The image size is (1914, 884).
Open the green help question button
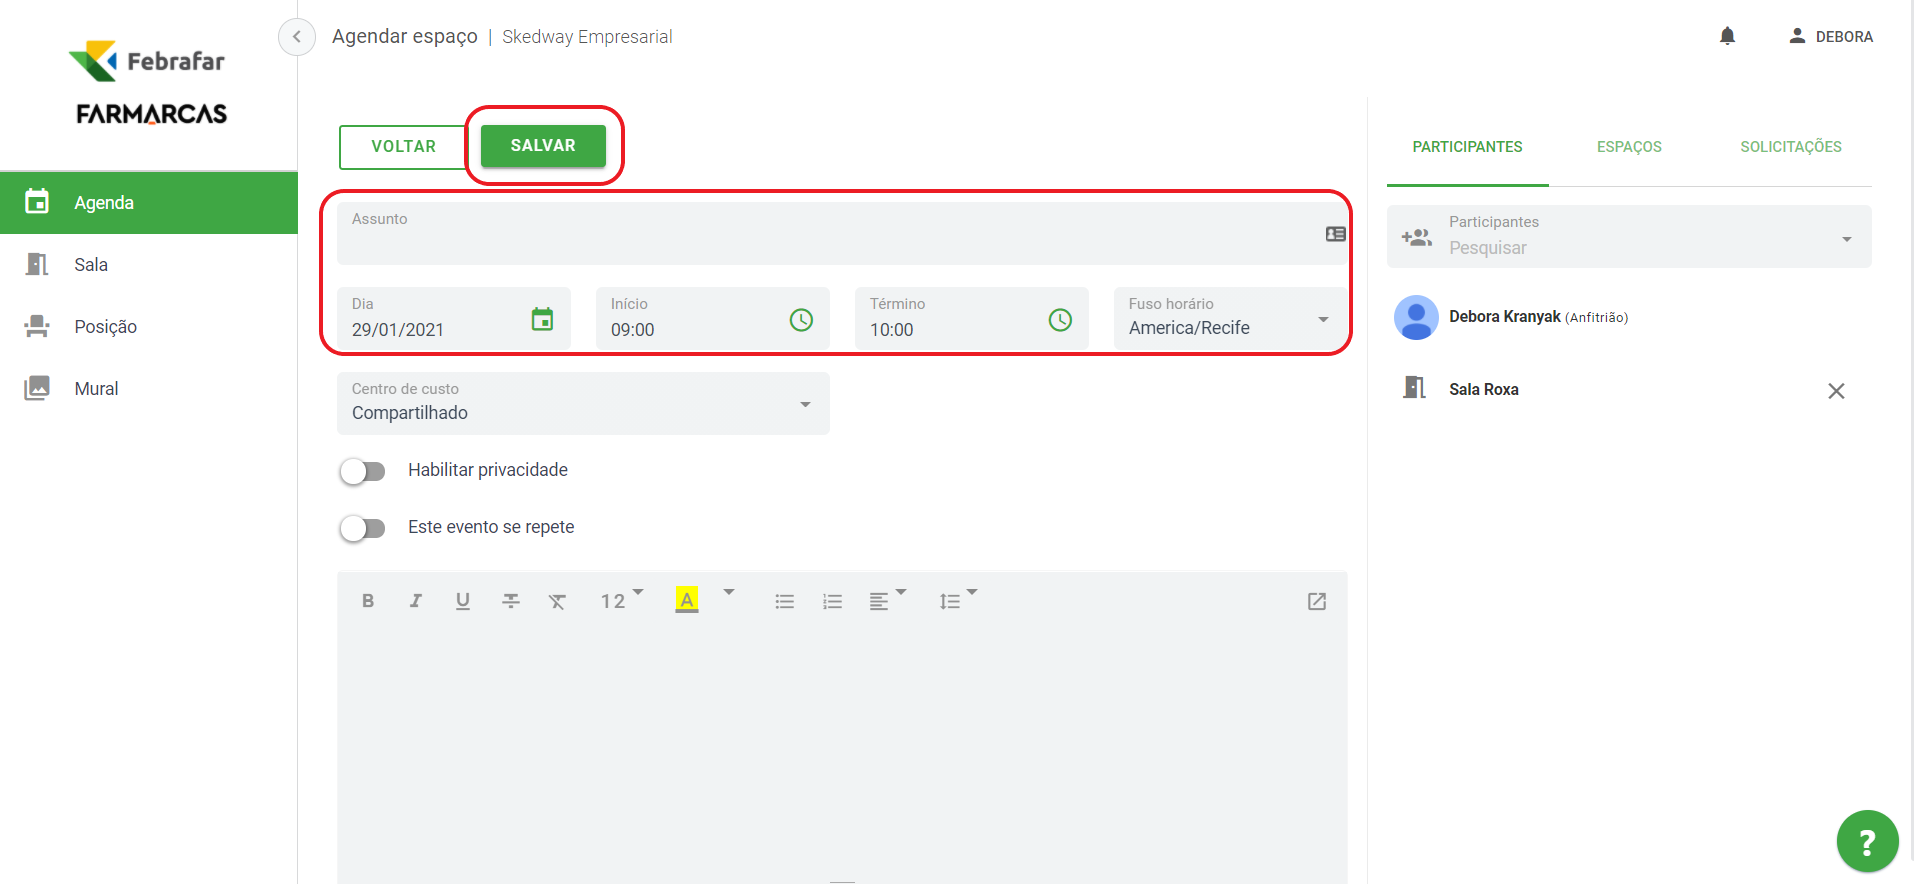tap(1866, 841)
